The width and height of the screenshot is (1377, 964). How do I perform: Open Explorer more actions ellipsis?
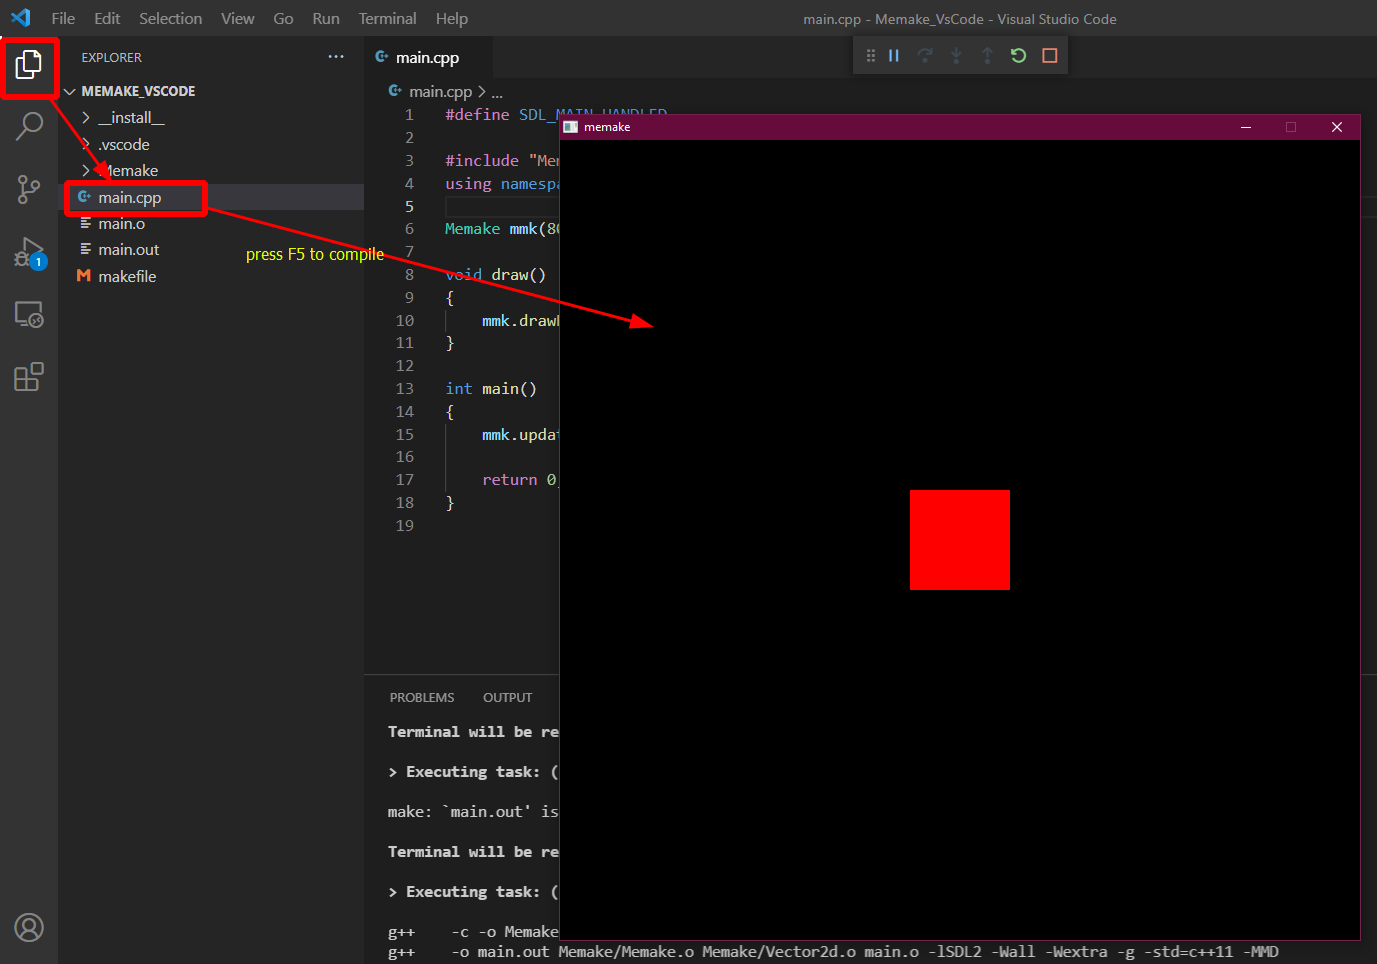click(x=336, y=57)
